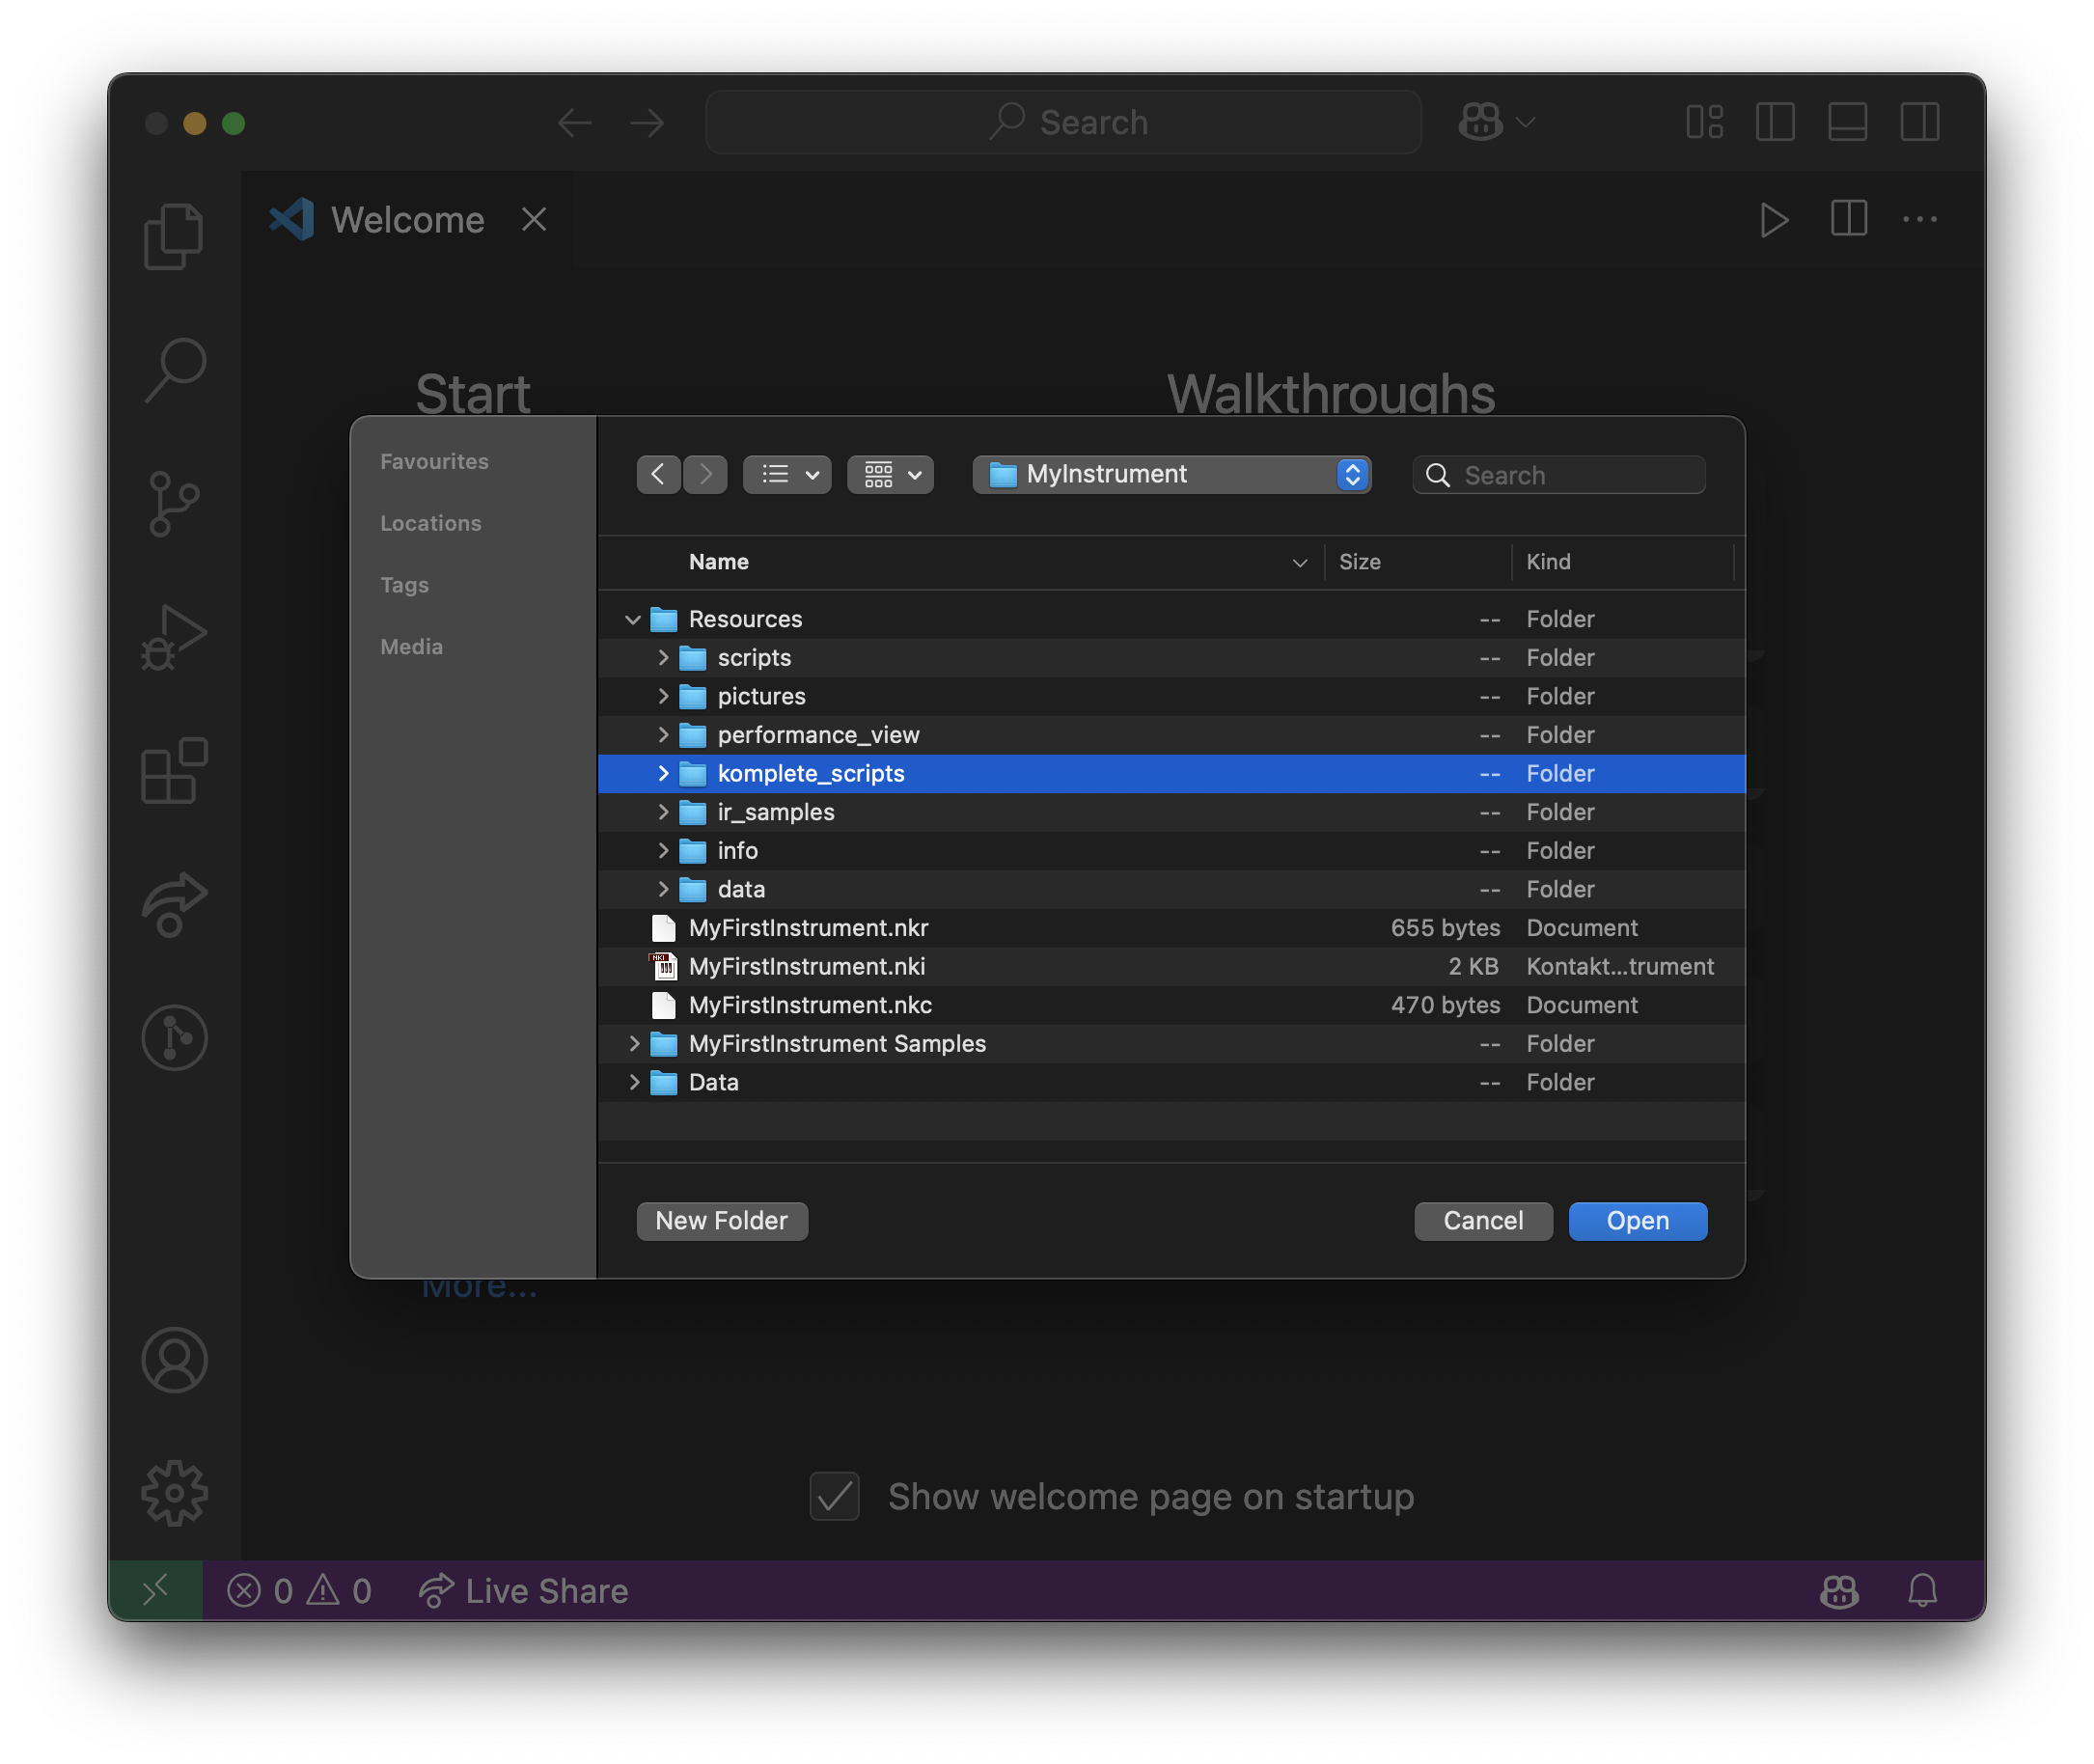Click Tags sidebar heading
This screenshot has height=1764, width=2094.
click(404, 585)
